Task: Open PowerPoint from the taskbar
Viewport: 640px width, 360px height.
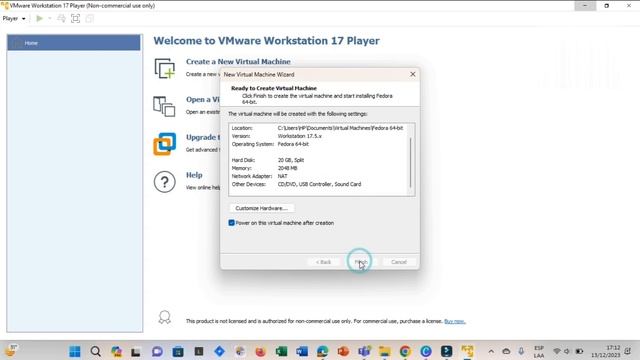Action: (x=343, y=351)
